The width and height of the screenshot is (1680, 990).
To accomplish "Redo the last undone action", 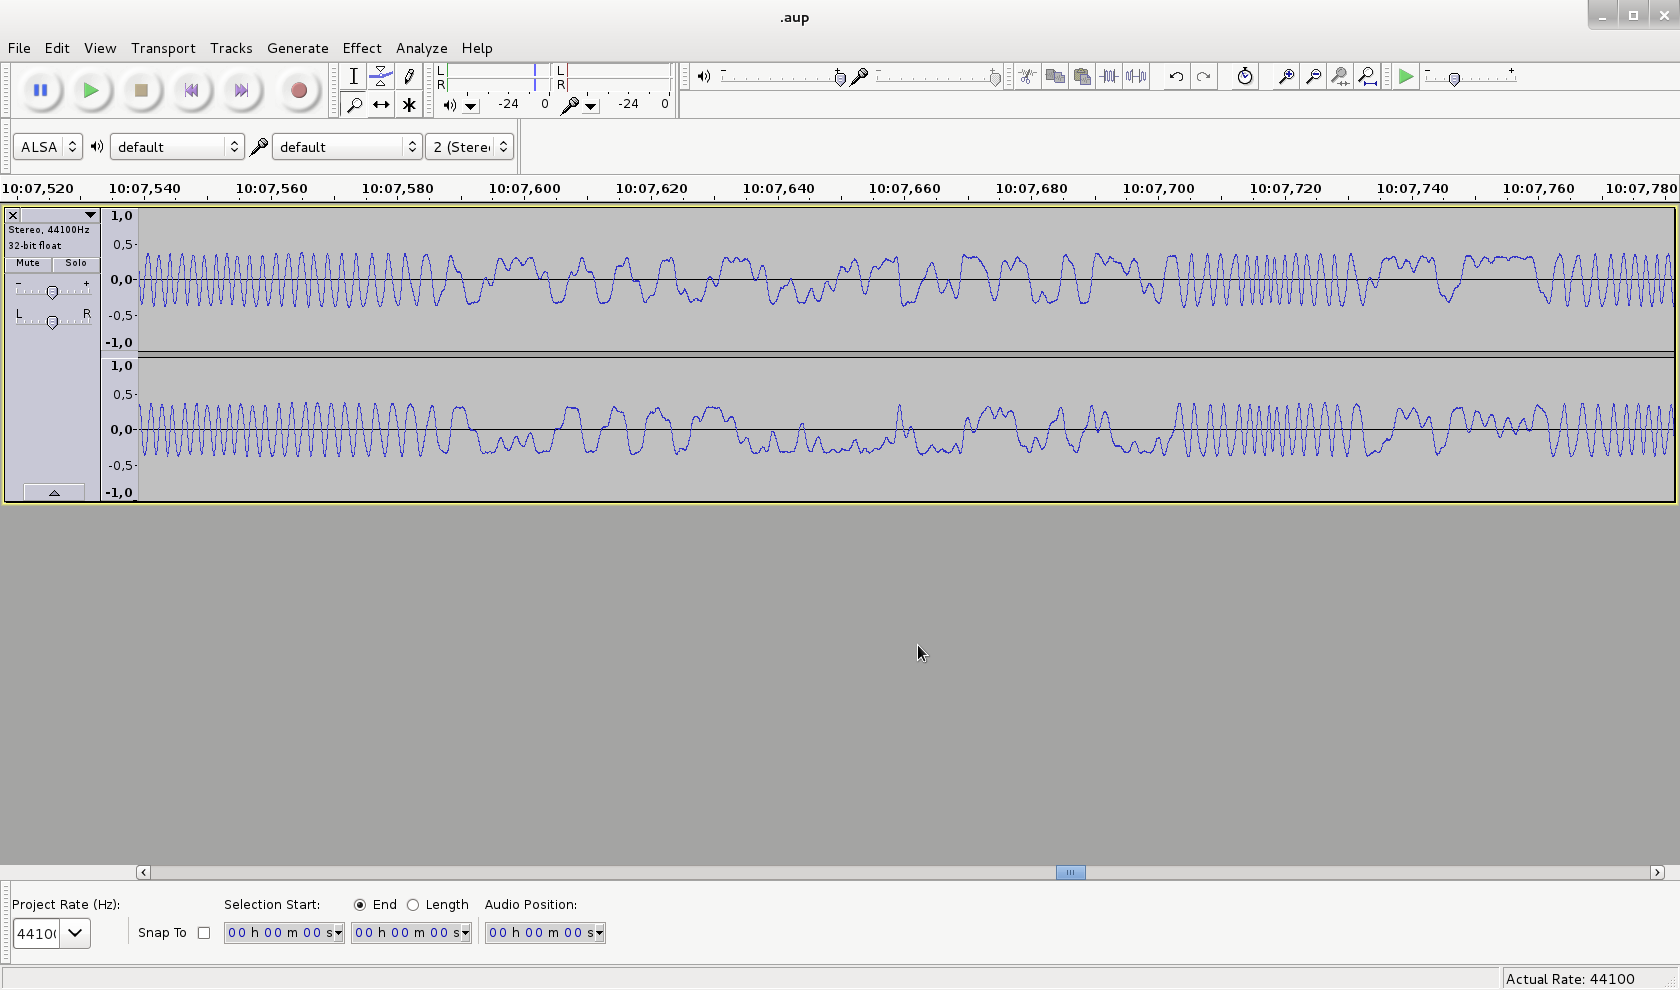I will click(x=1203, y=76).
